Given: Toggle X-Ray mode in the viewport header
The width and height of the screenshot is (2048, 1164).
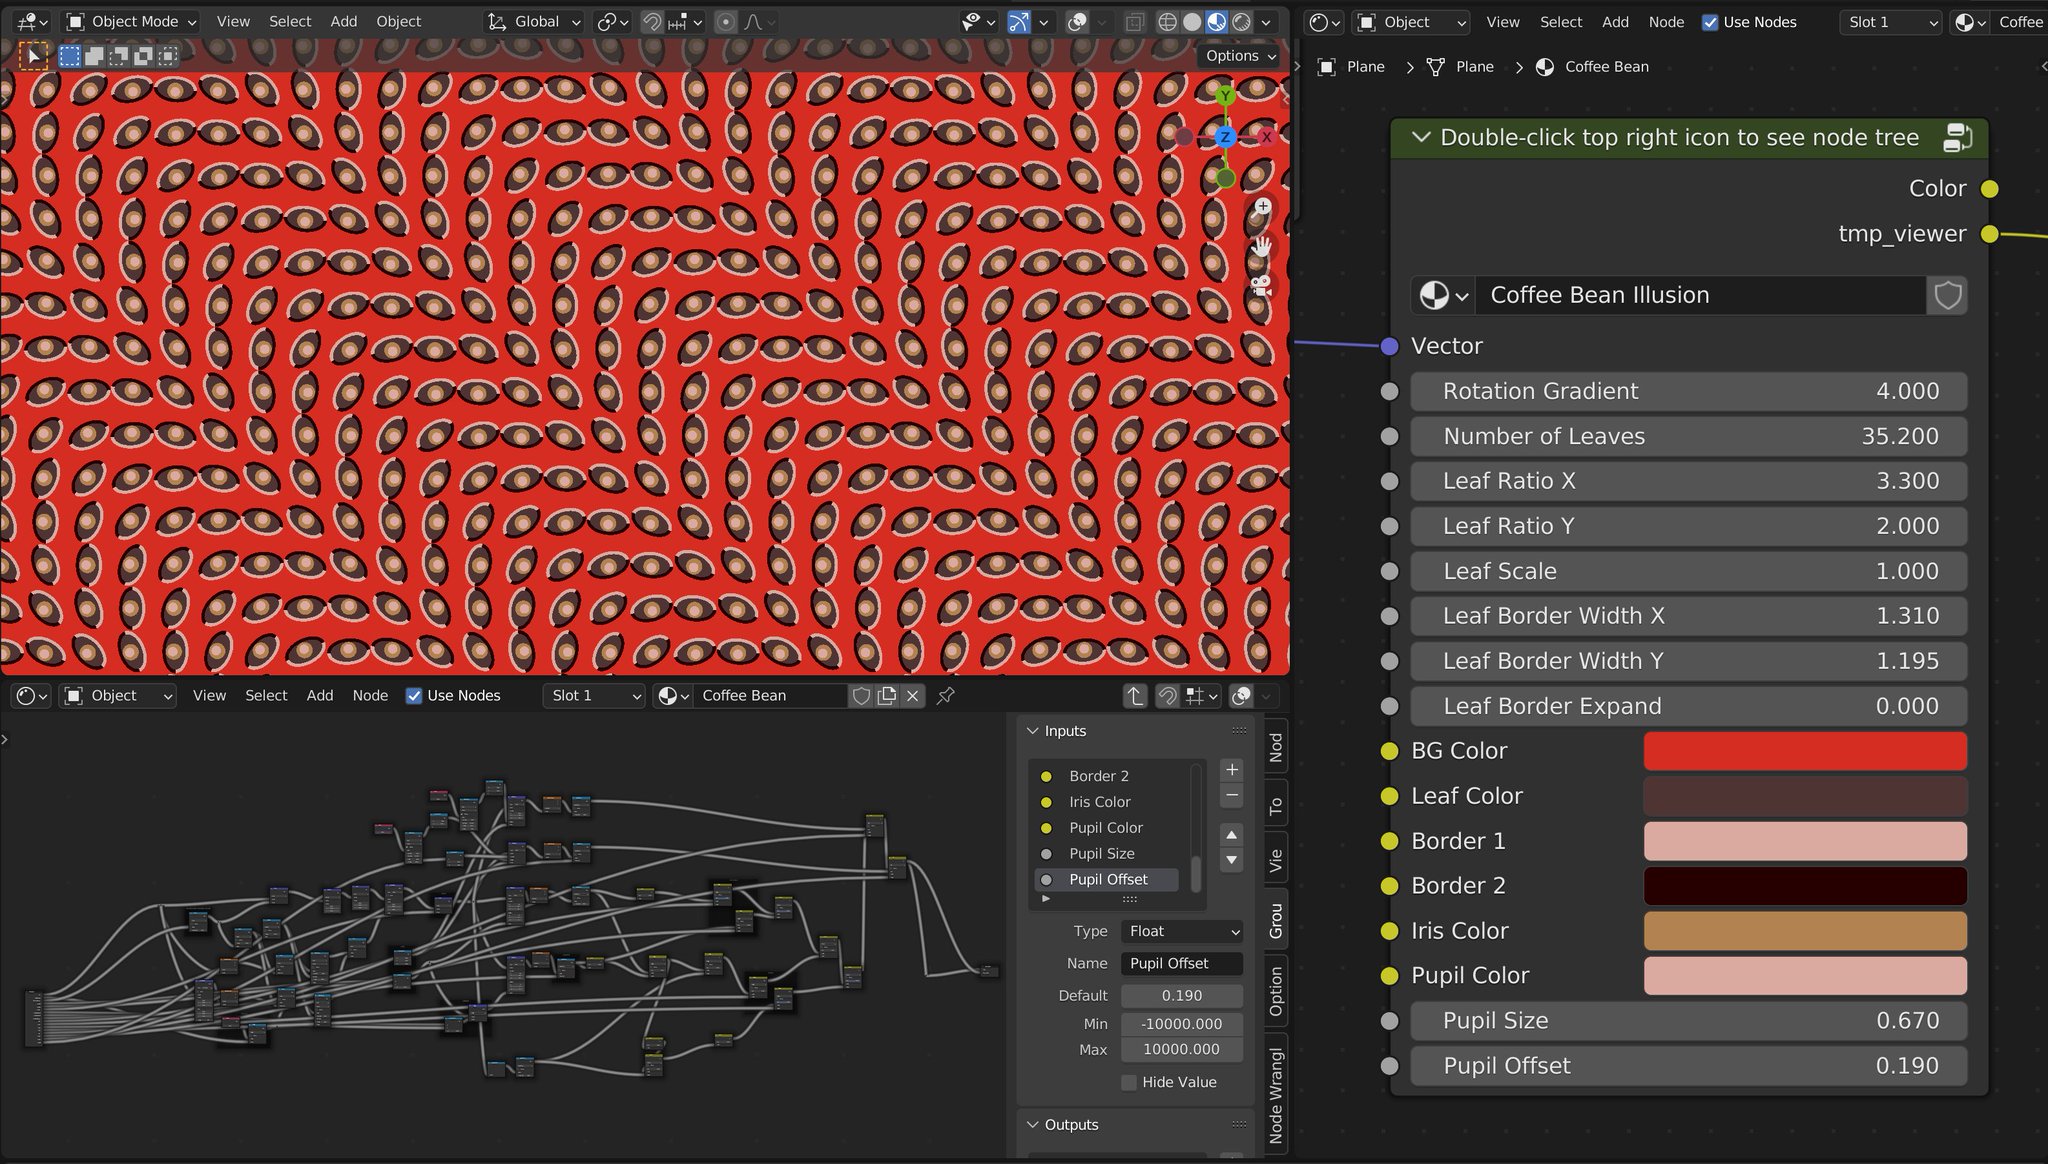Looking at the screenshot, I should pos(1135,21).
